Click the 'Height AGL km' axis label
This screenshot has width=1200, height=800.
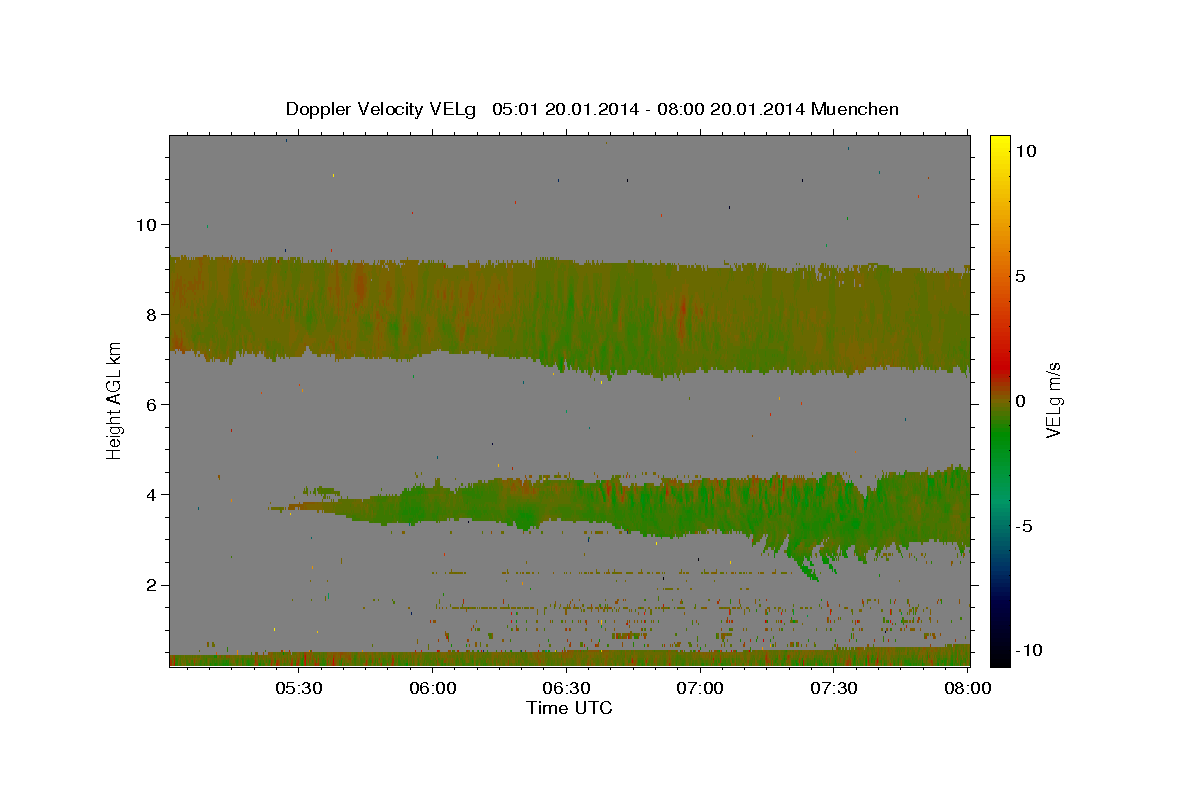tap(115, 399)
